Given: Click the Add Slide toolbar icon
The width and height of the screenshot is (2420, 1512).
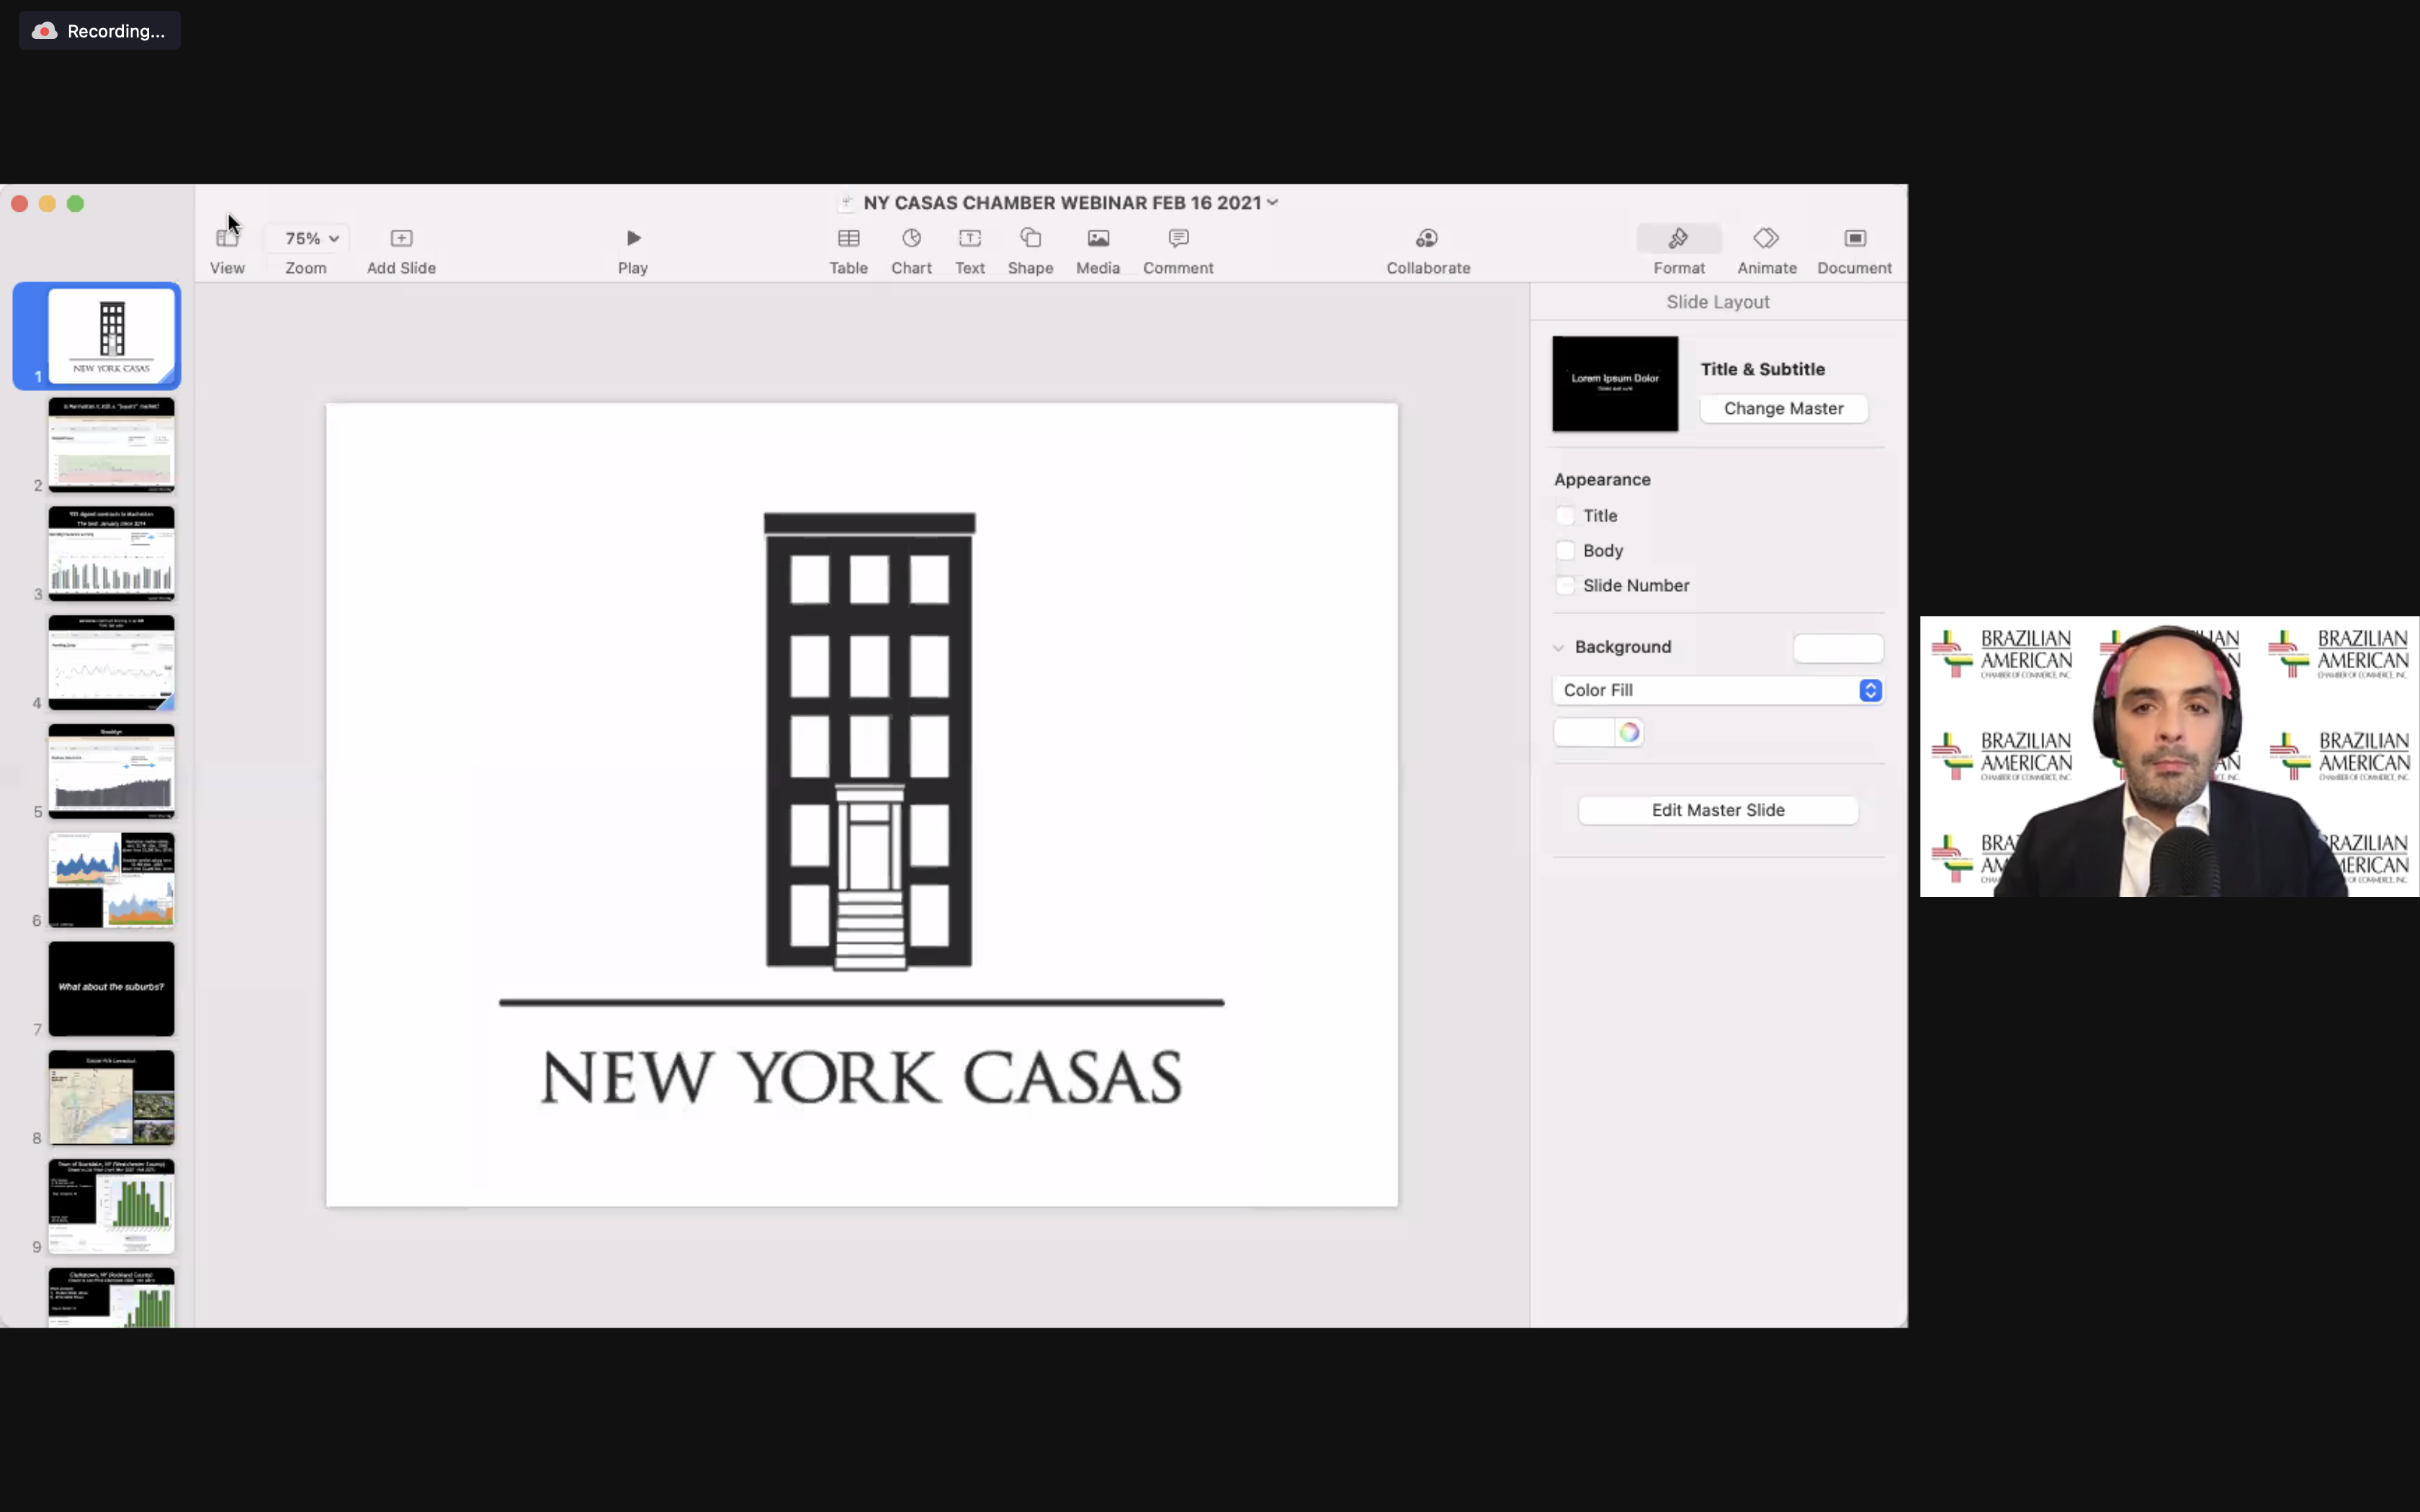Looking at the screenshot, I should point(401,239).
